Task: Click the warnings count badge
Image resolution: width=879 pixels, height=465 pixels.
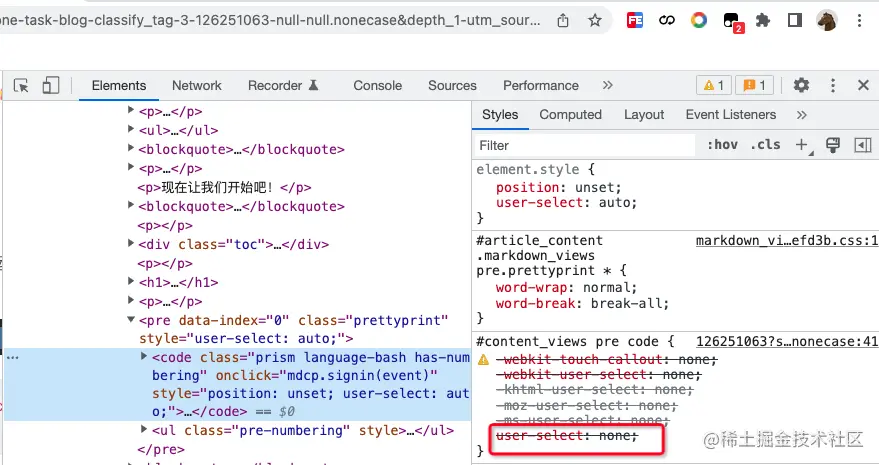Action: point(714,85)
